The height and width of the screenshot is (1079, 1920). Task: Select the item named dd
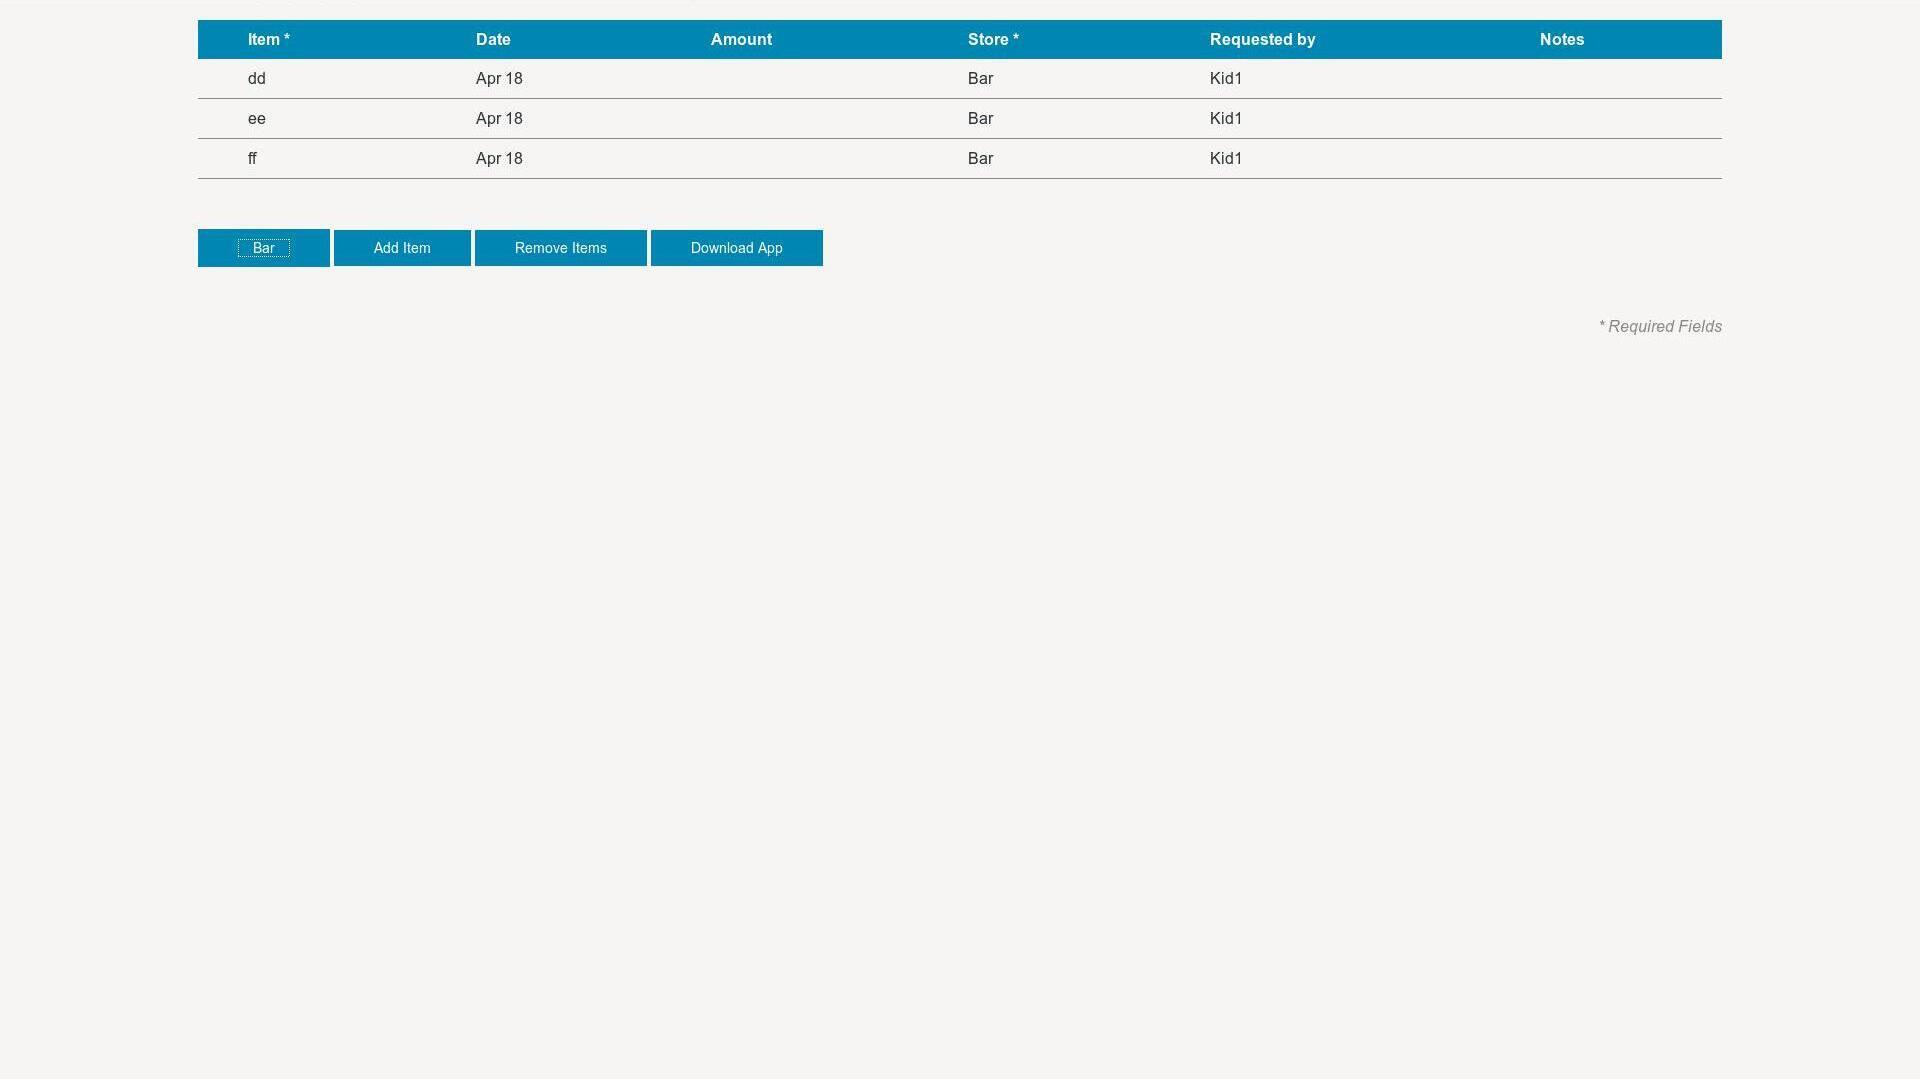pos(257,79)
